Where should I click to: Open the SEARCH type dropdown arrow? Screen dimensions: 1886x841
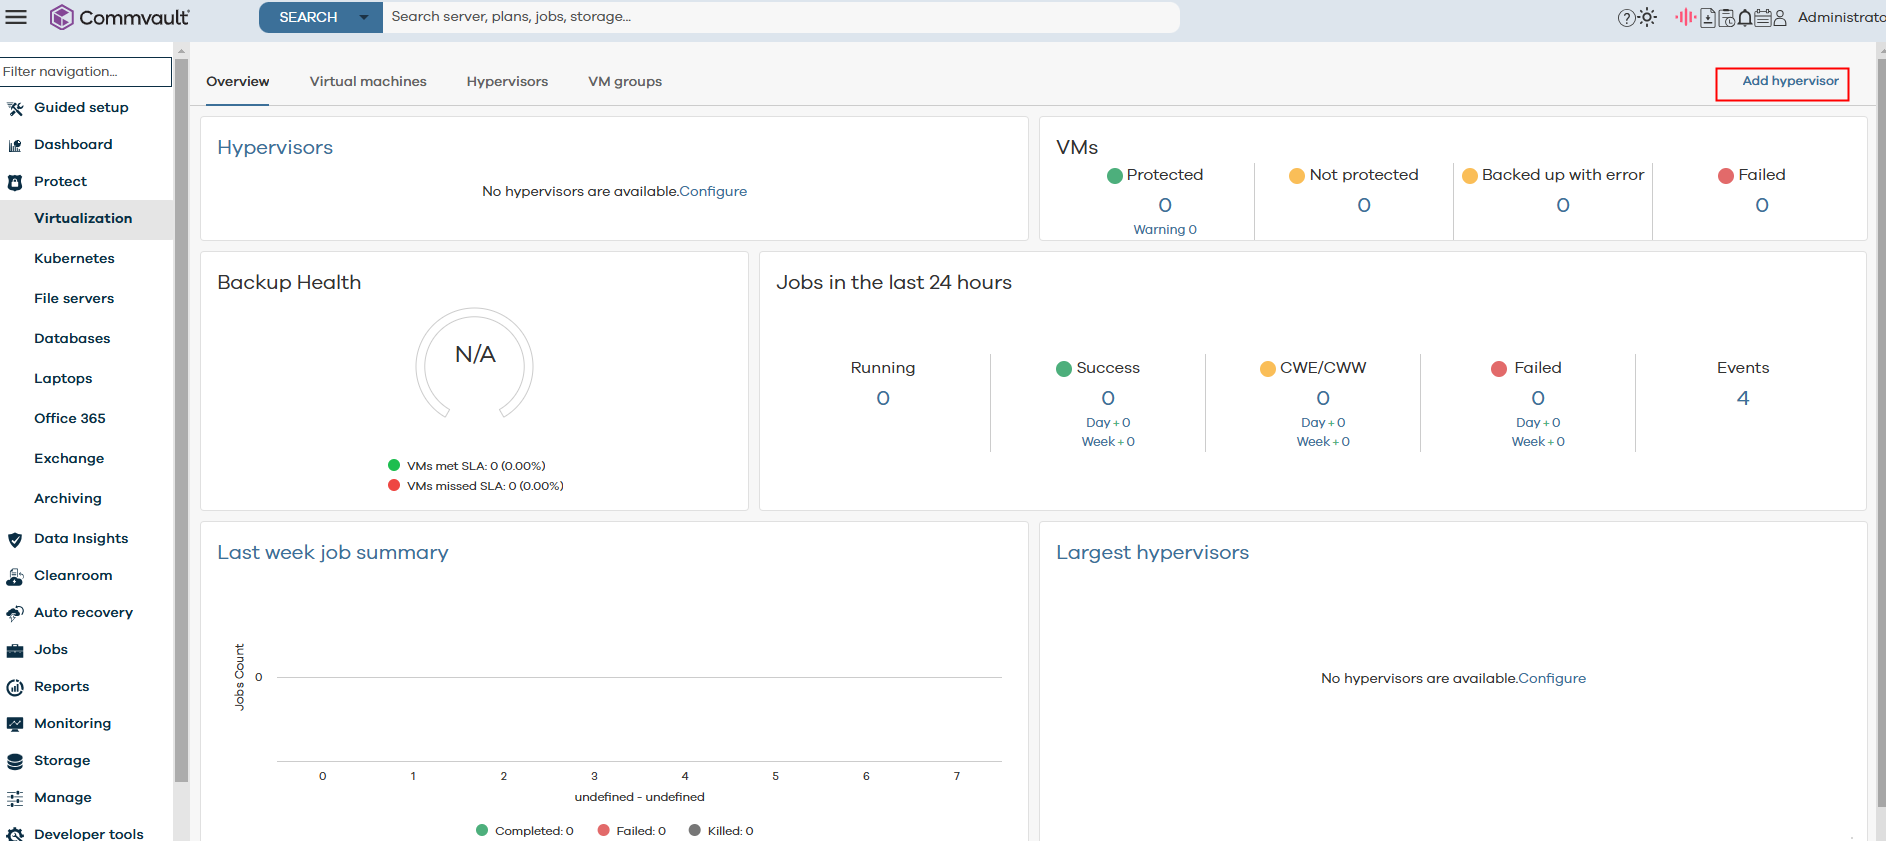pyautogui.click(x=364, y=17)
